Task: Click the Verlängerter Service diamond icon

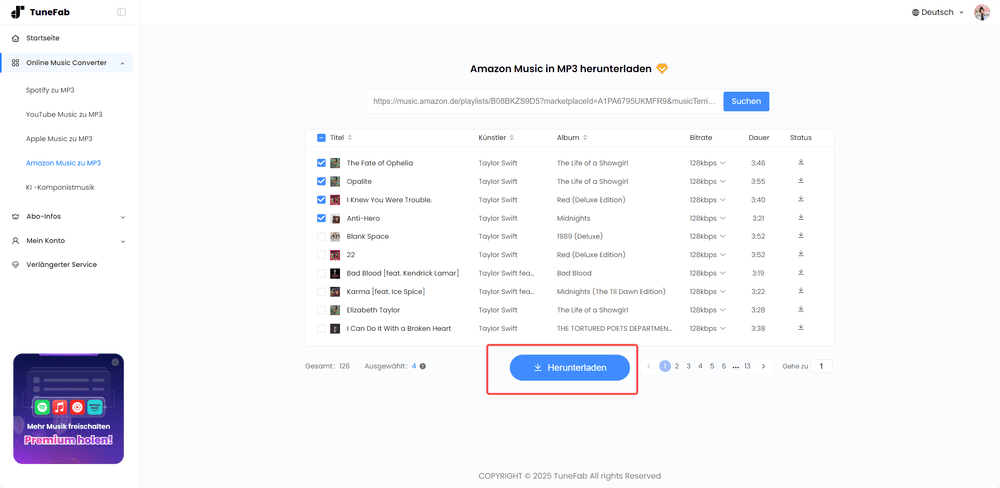Action: [x=15, y=265]
